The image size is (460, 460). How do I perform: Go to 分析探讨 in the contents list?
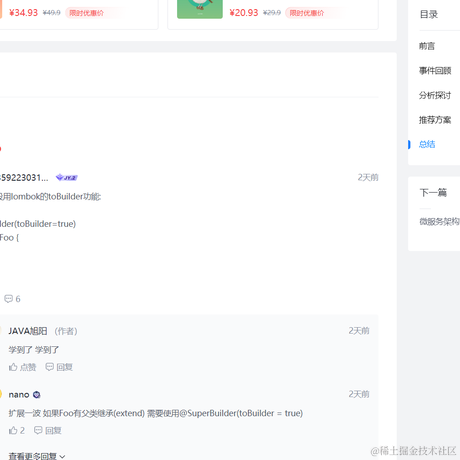tap(435, 95)
